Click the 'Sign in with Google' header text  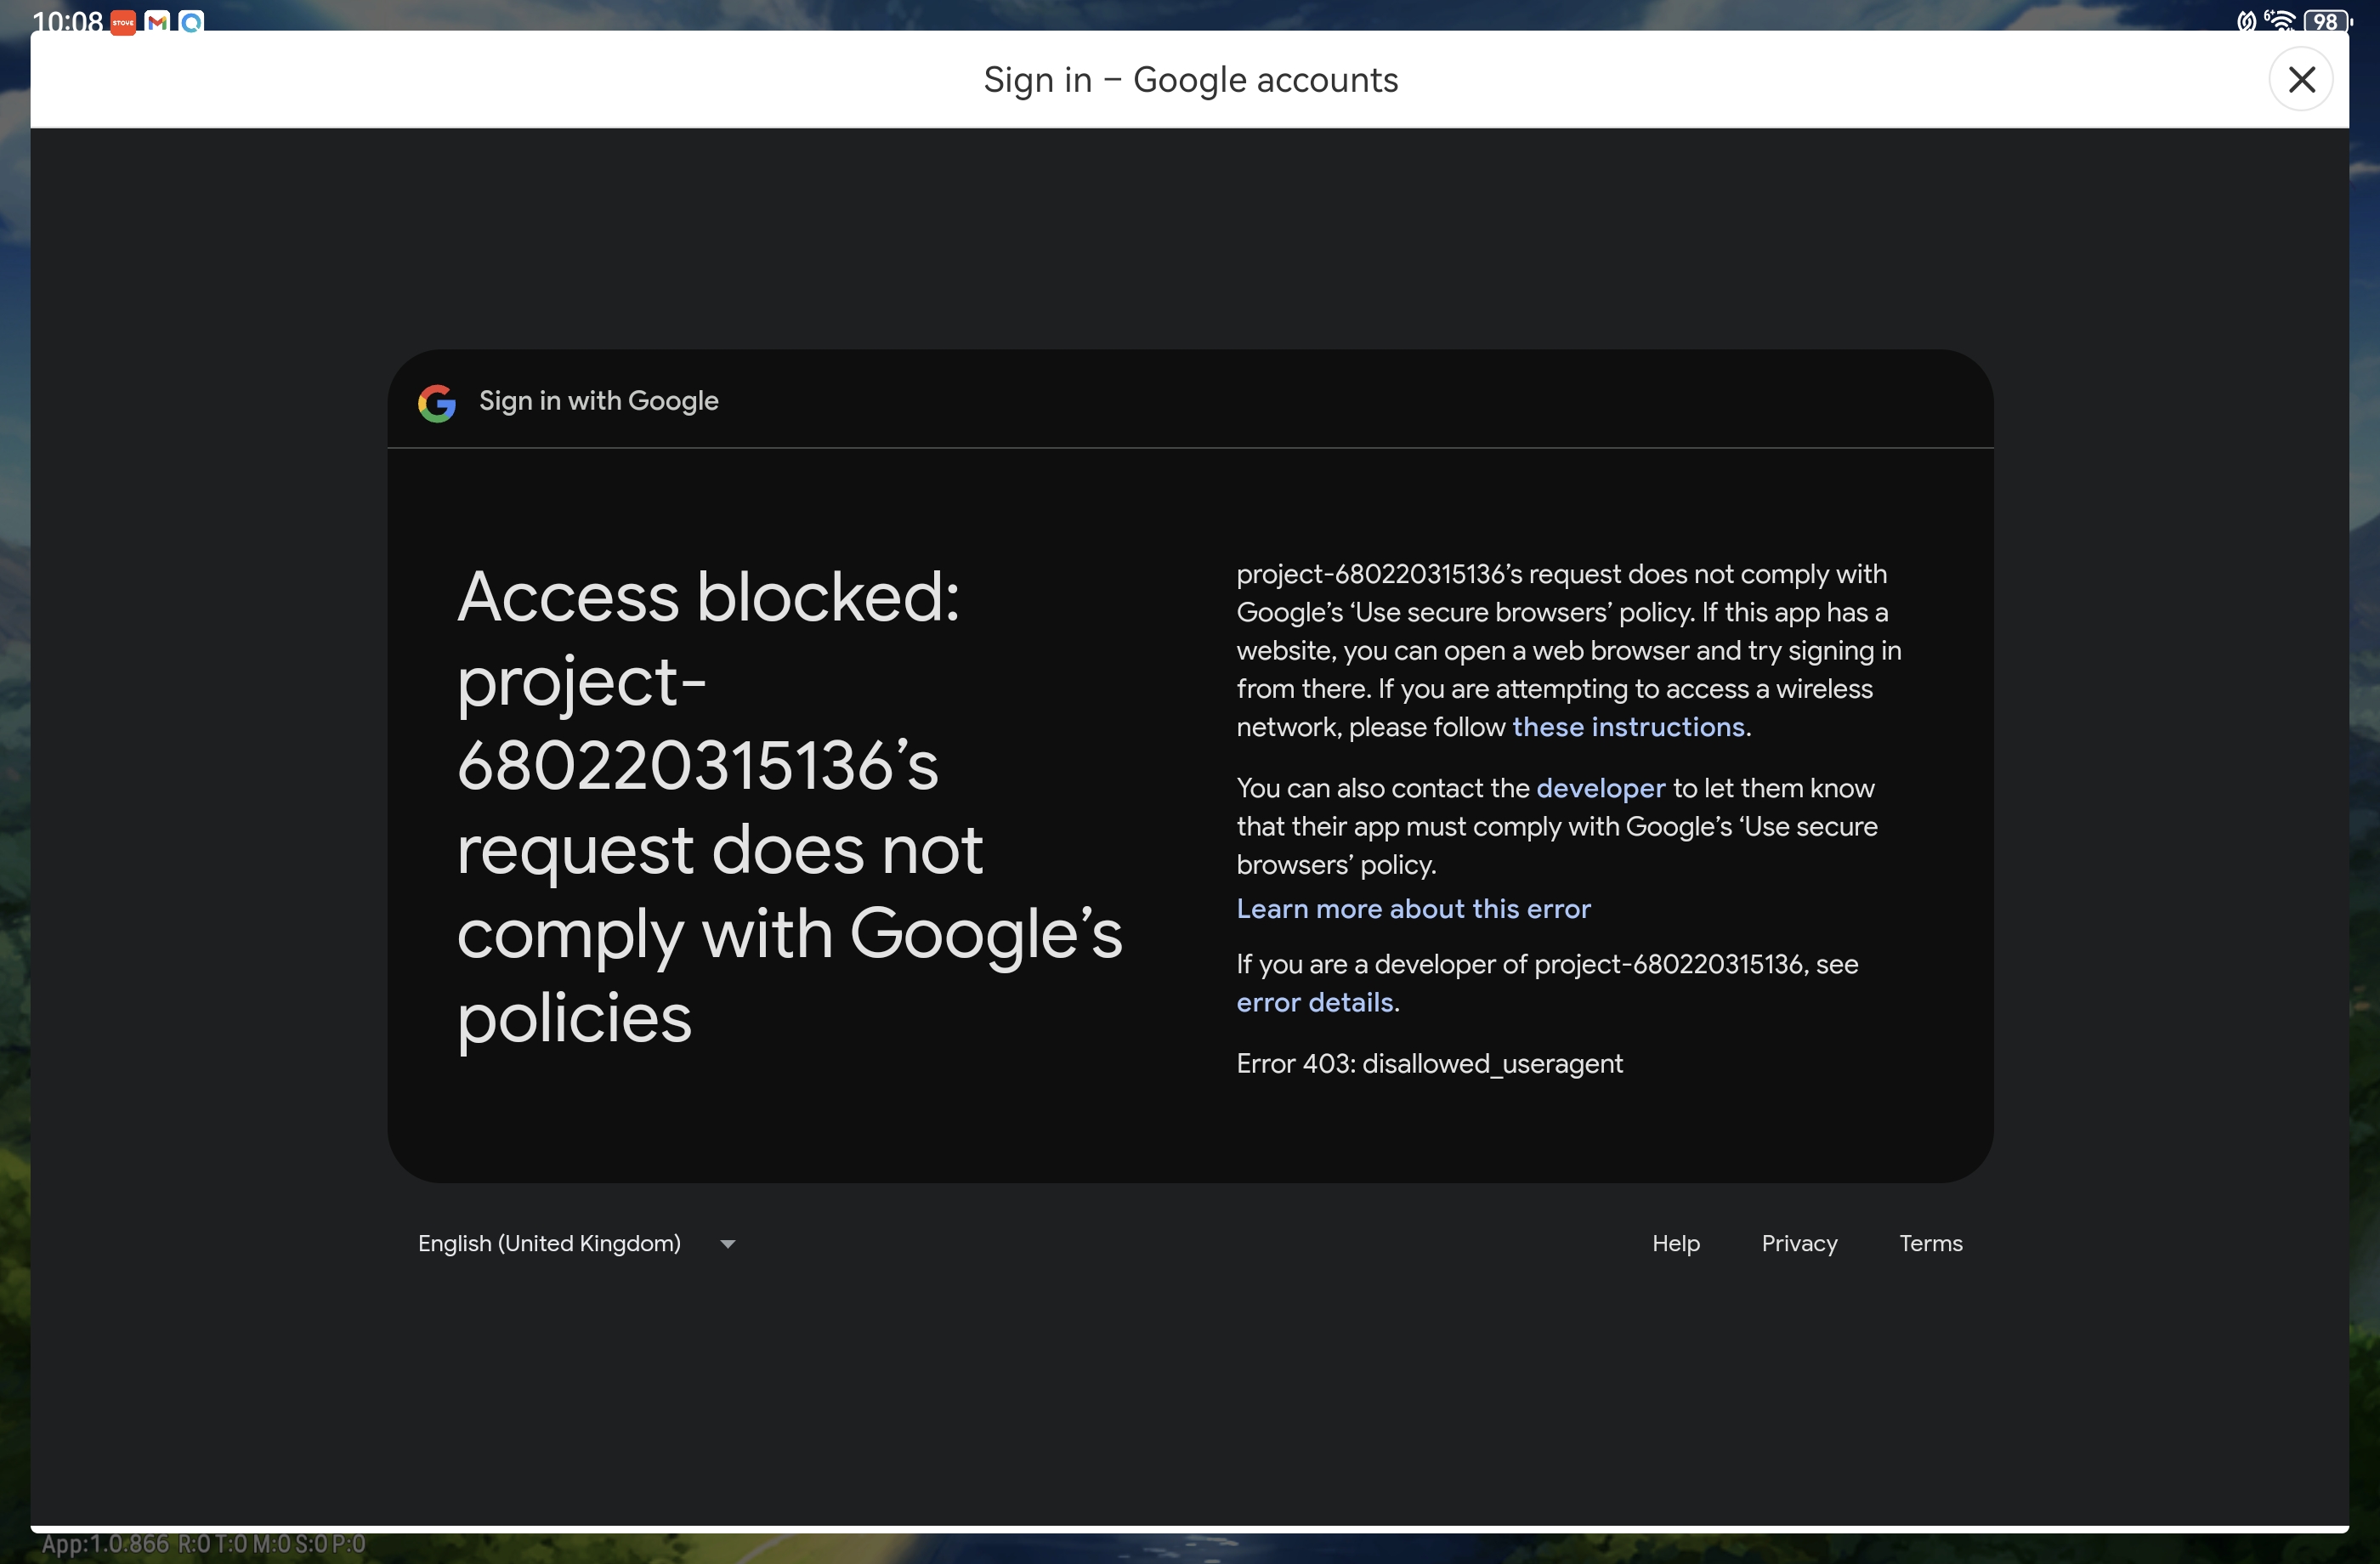[598, 401]
